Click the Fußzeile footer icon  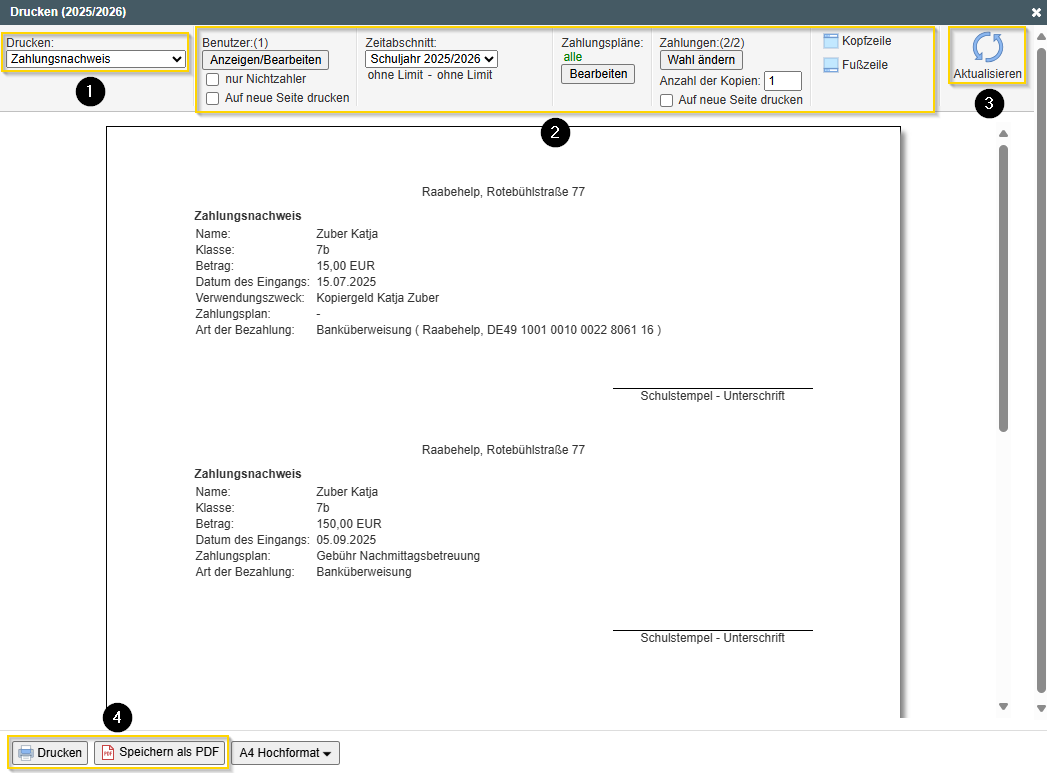pos(831,65)
